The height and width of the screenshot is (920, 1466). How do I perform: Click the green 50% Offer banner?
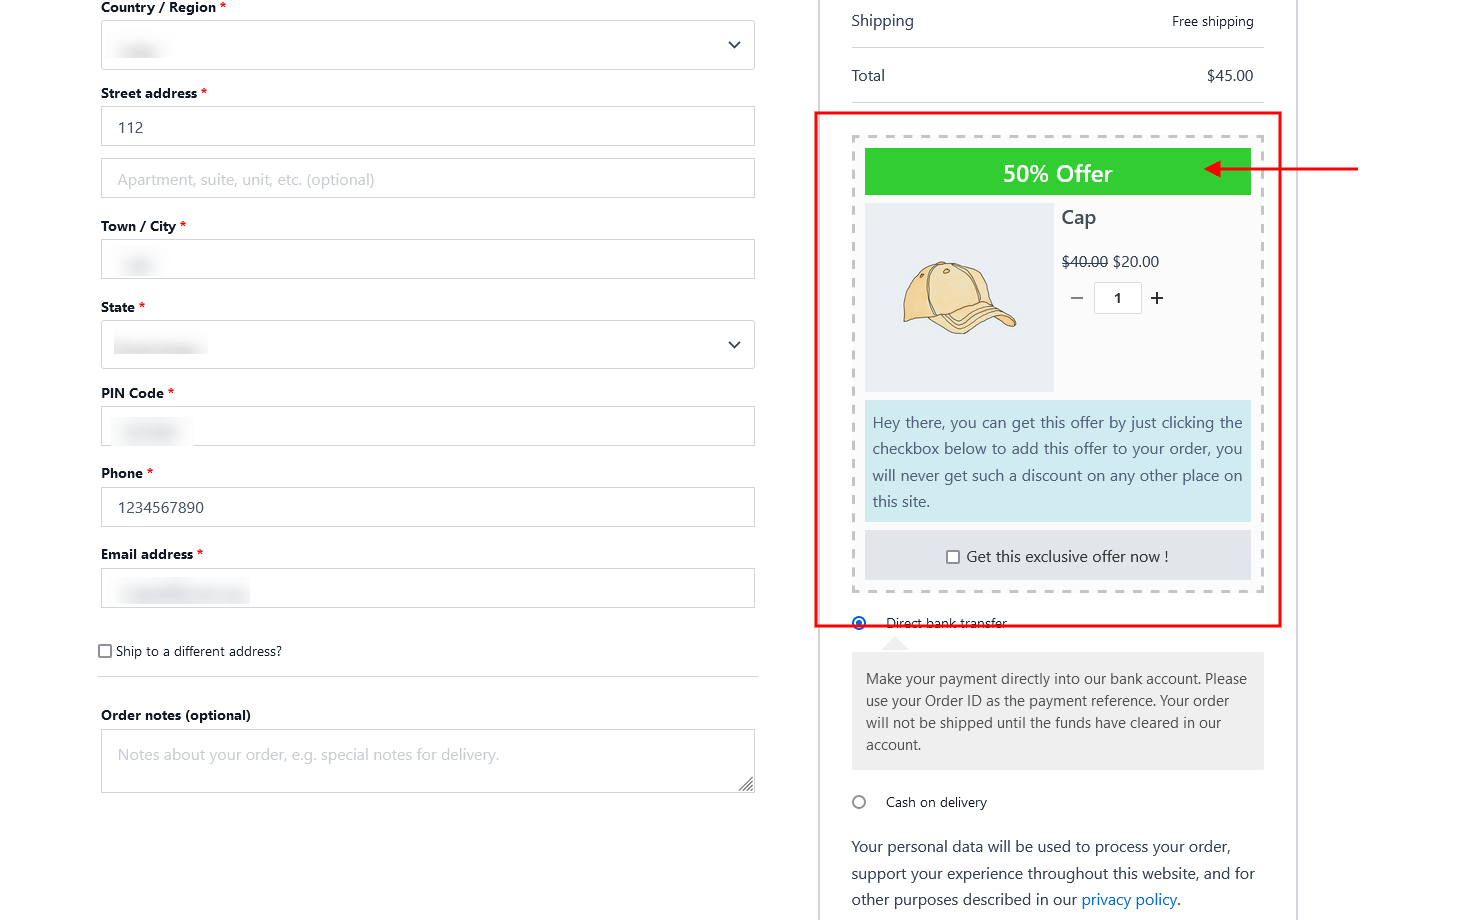1057,173
